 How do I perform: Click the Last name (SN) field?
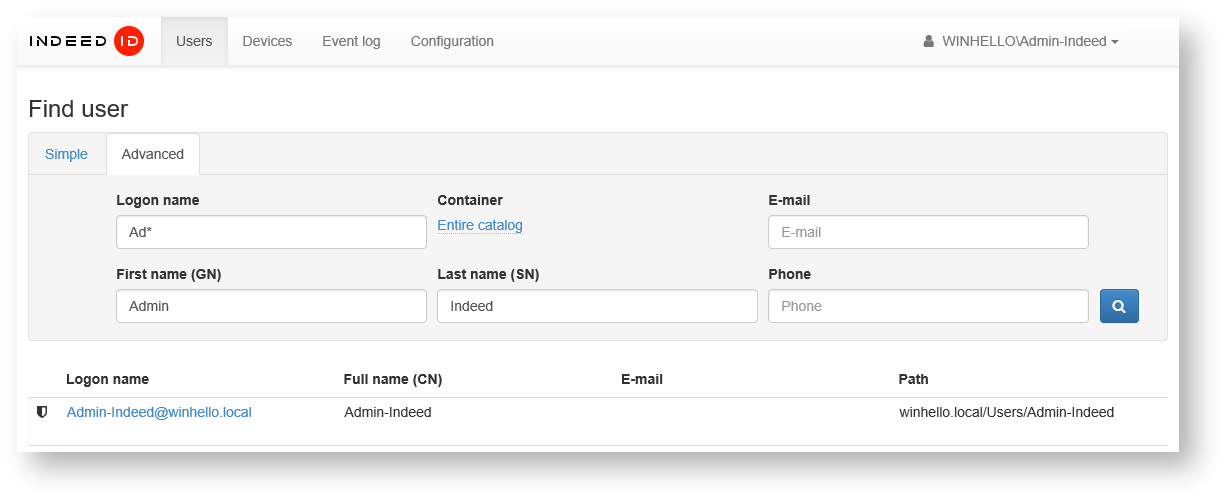point(597,306)
